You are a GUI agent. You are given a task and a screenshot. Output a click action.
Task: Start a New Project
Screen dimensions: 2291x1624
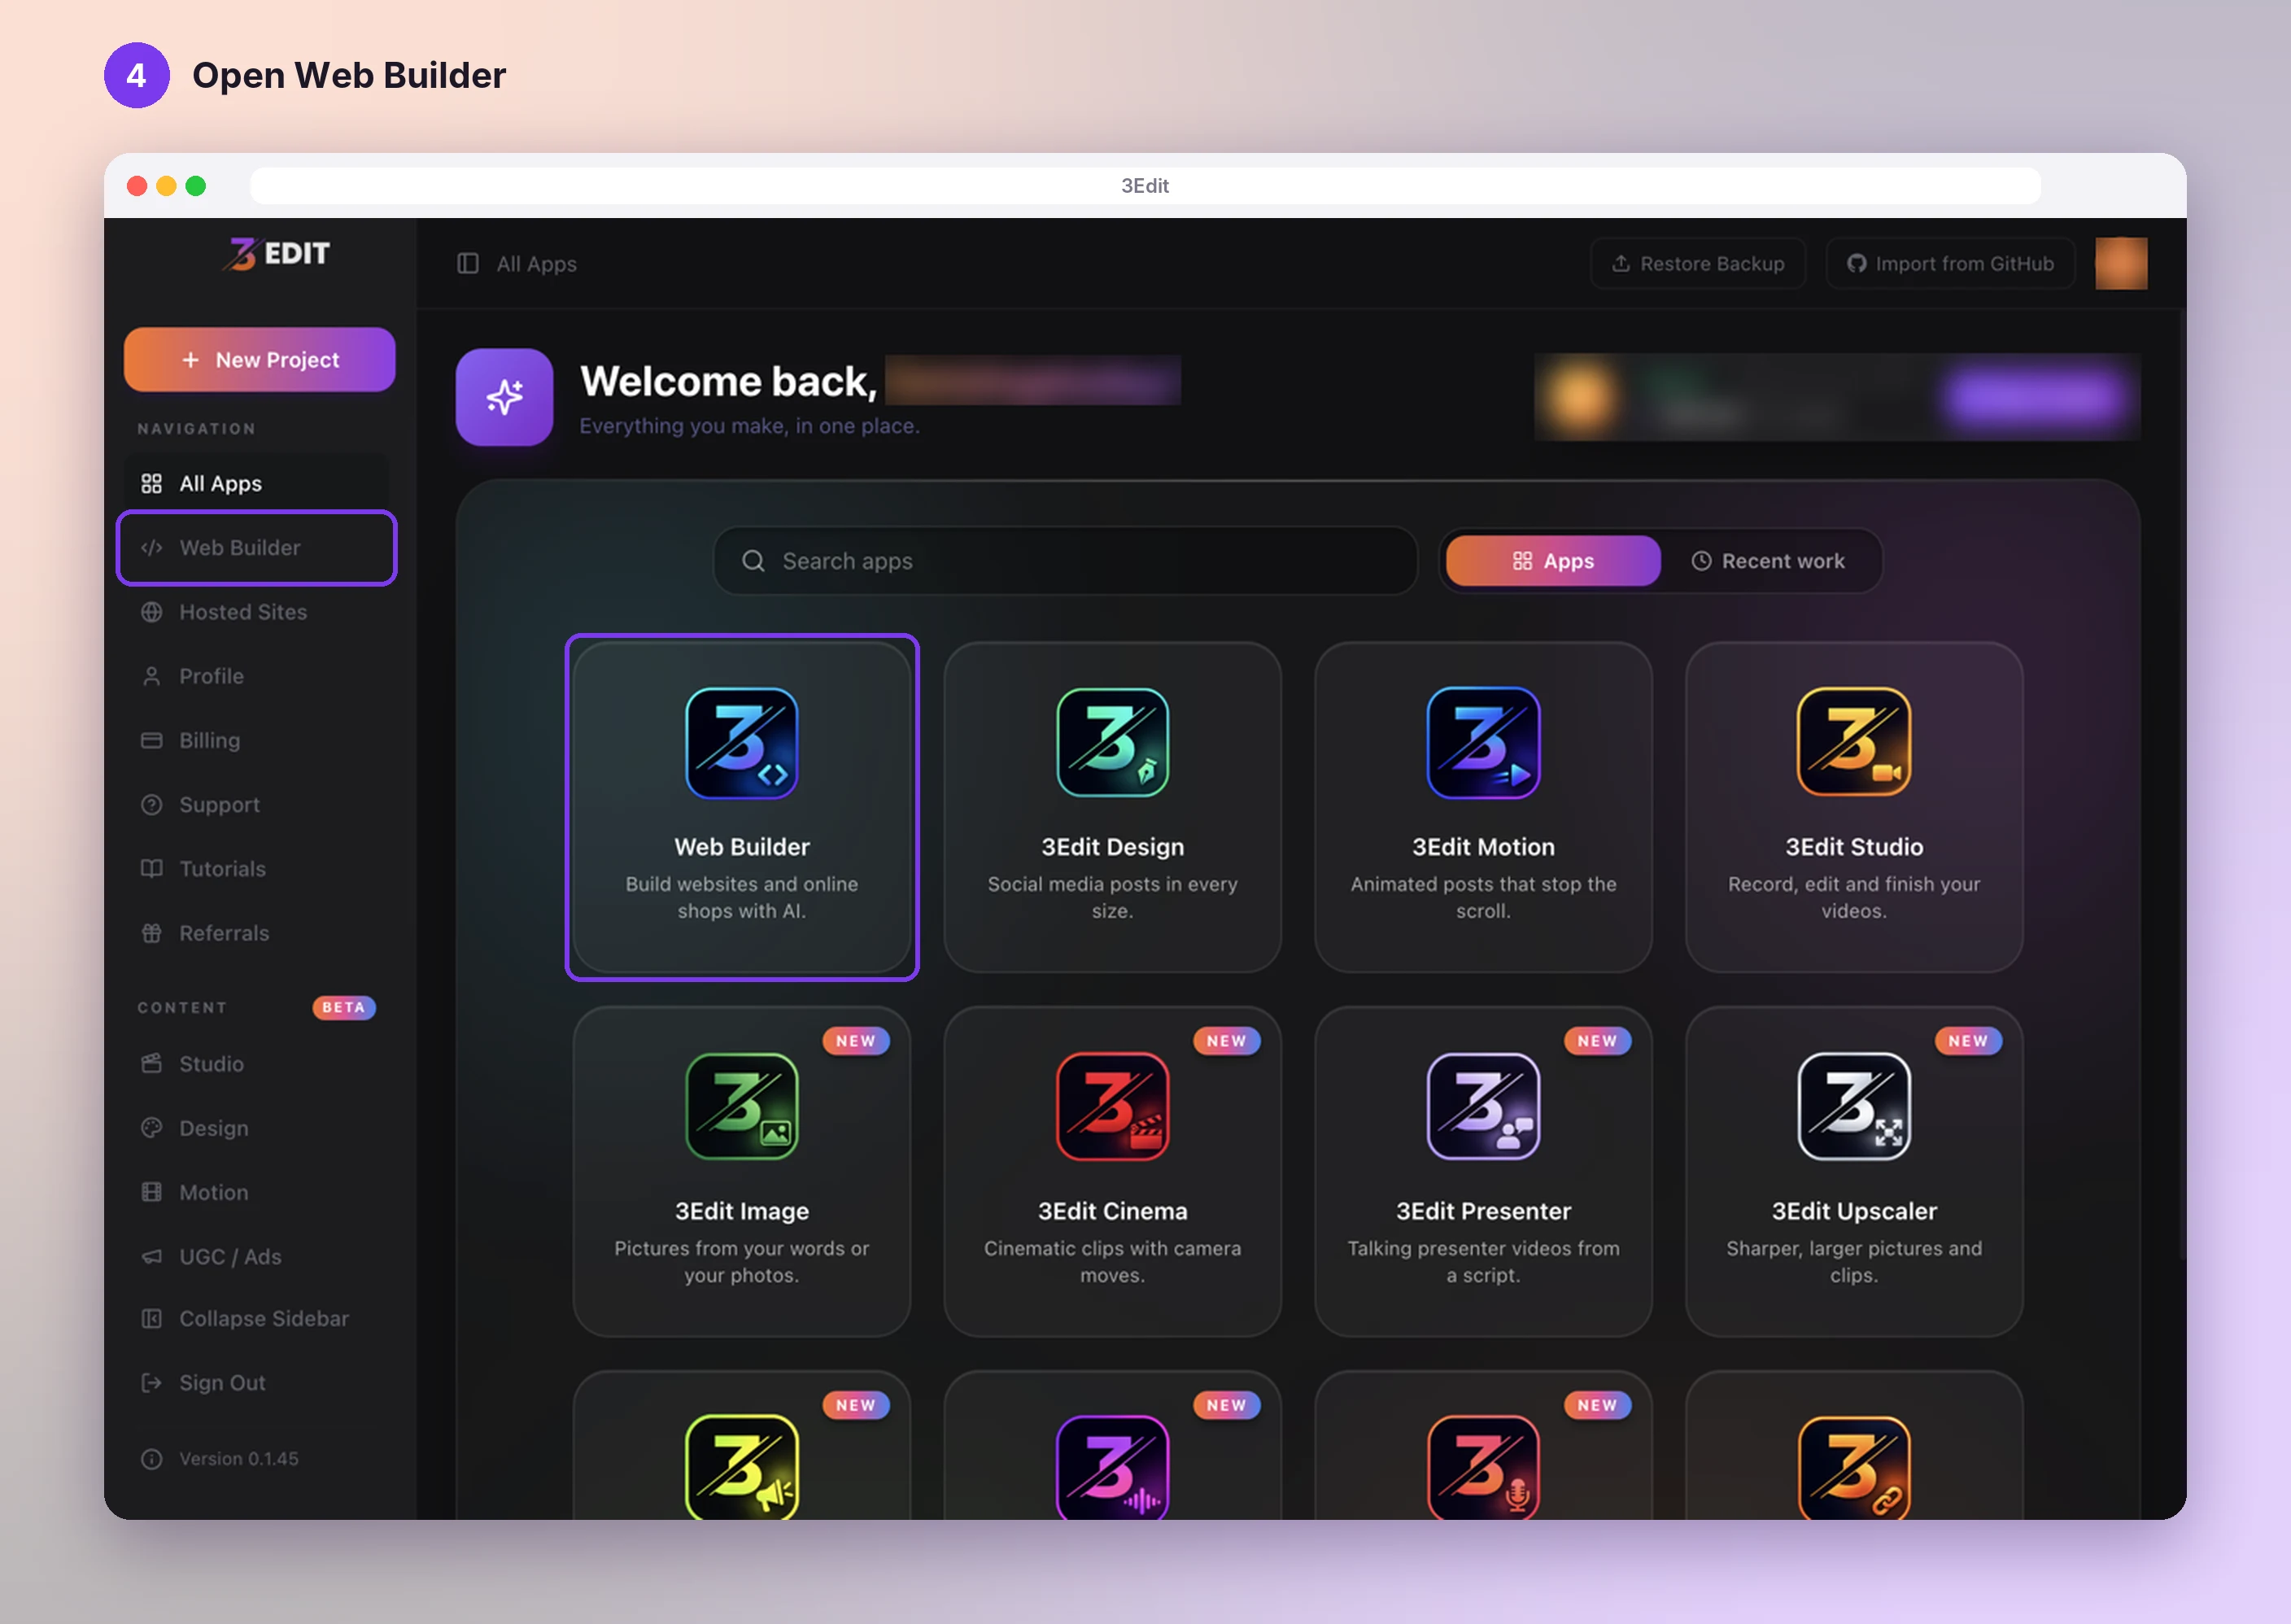(259, 359)
